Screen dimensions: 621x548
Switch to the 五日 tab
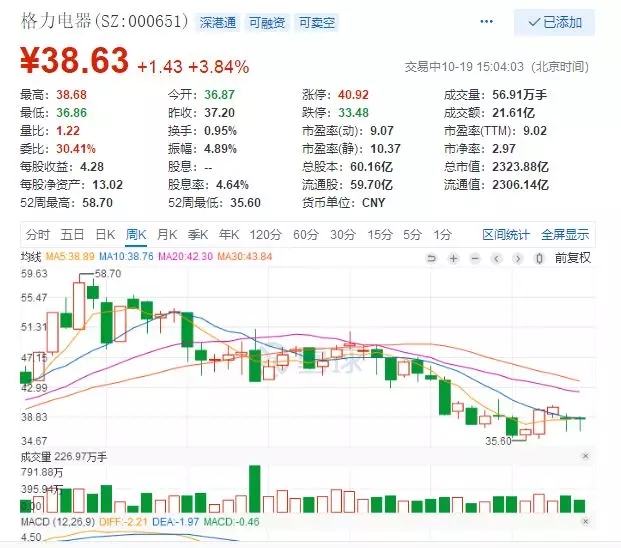(72, 234)
